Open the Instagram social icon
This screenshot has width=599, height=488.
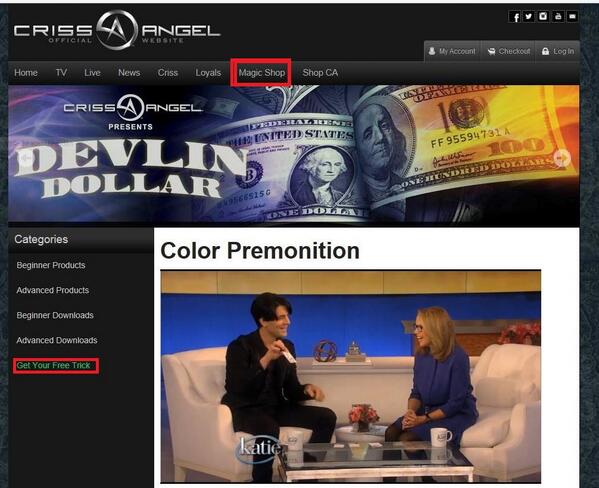[543, 16]
